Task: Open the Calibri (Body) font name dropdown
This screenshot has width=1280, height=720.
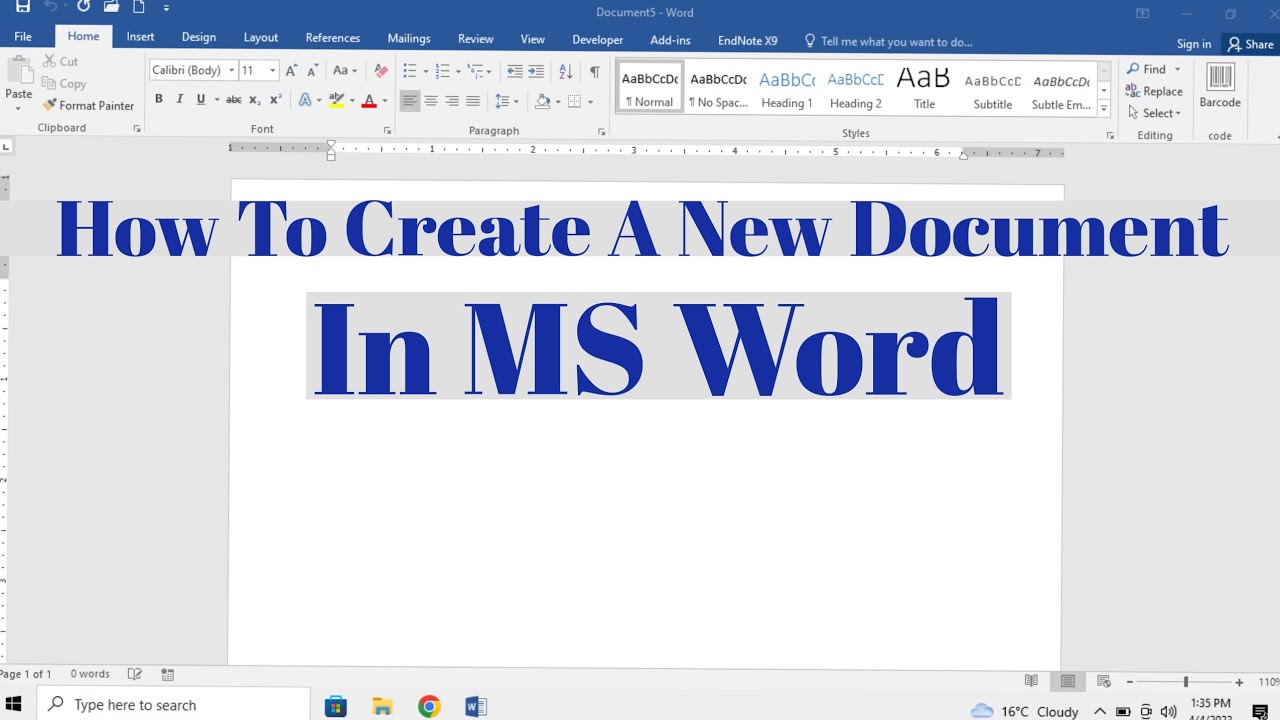Action: pos(231,71)
